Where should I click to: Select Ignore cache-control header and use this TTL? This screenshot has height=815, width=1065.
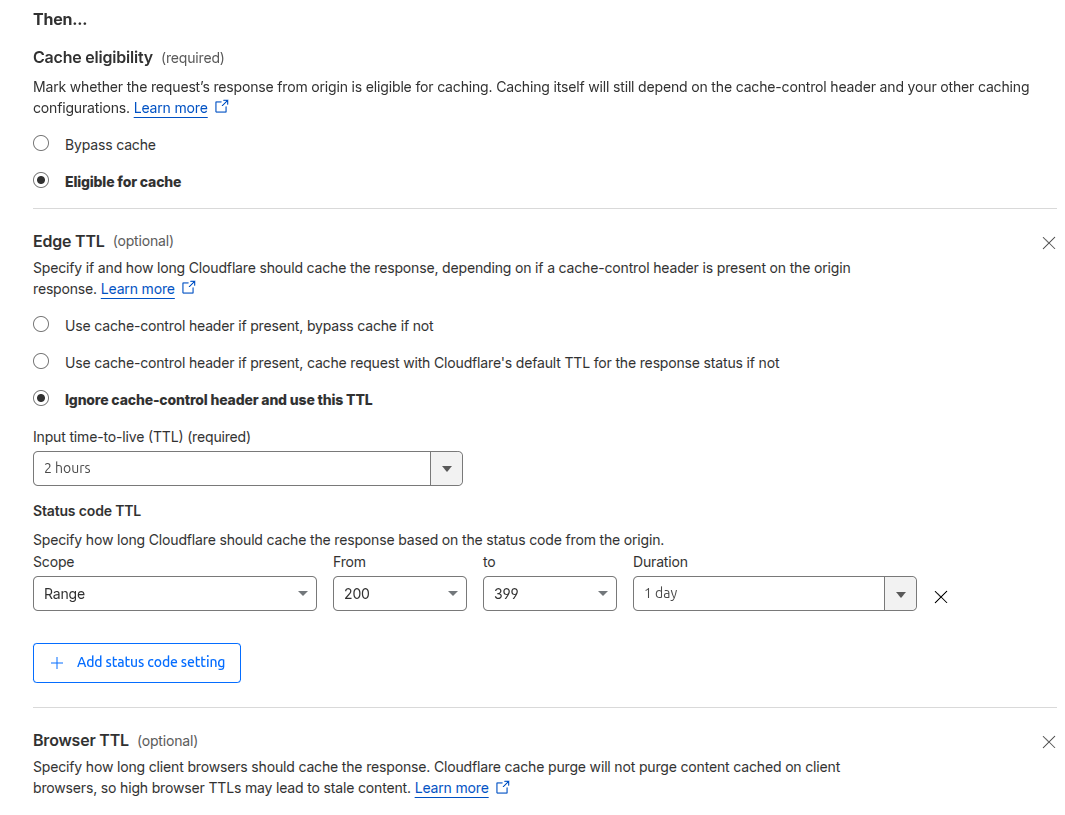41,399
